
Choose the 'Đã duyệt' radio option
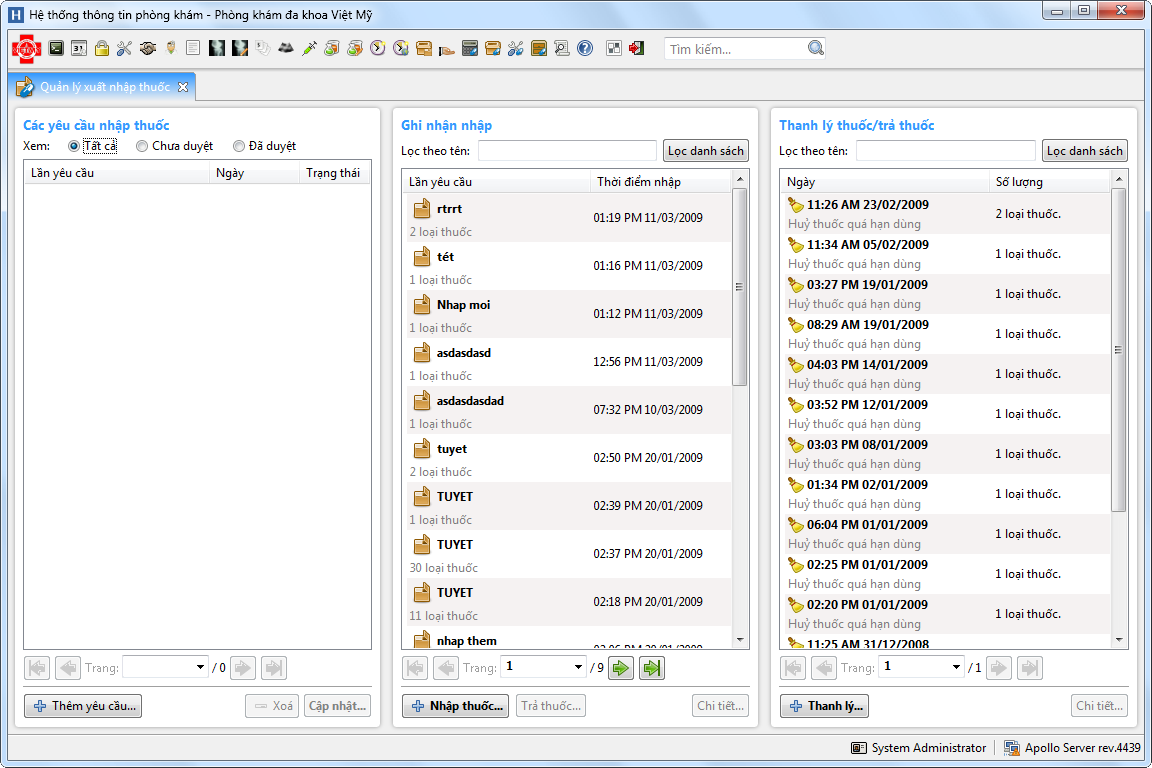tap(239, 146)
